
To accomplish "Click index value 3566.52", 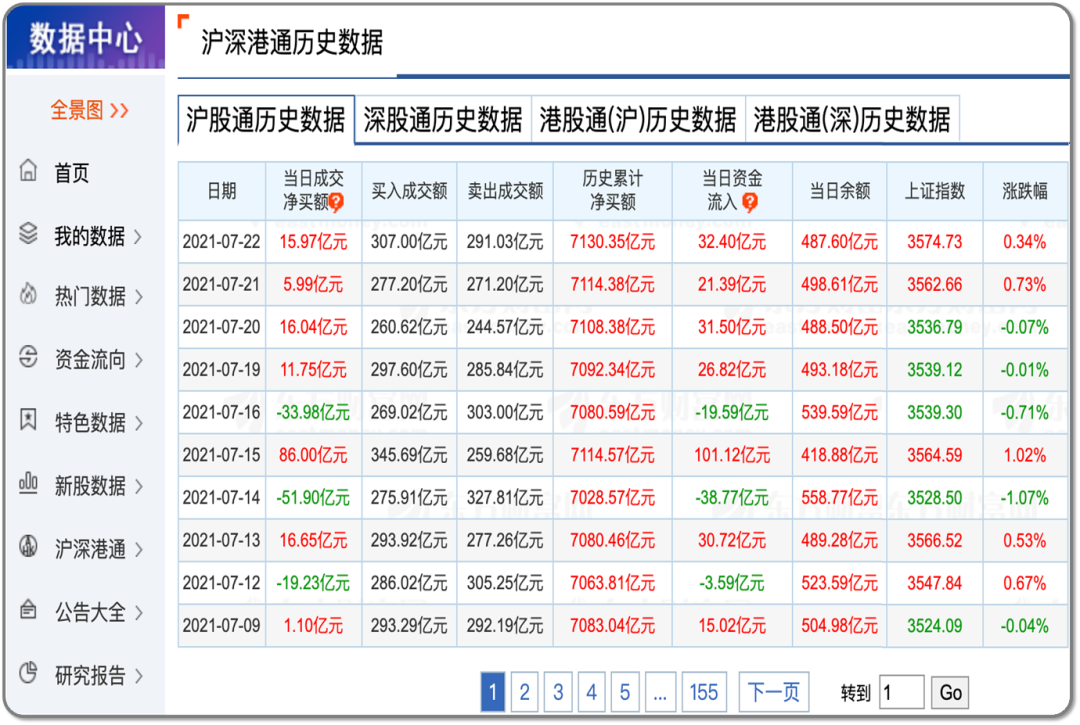I will [x=935, y=540].
